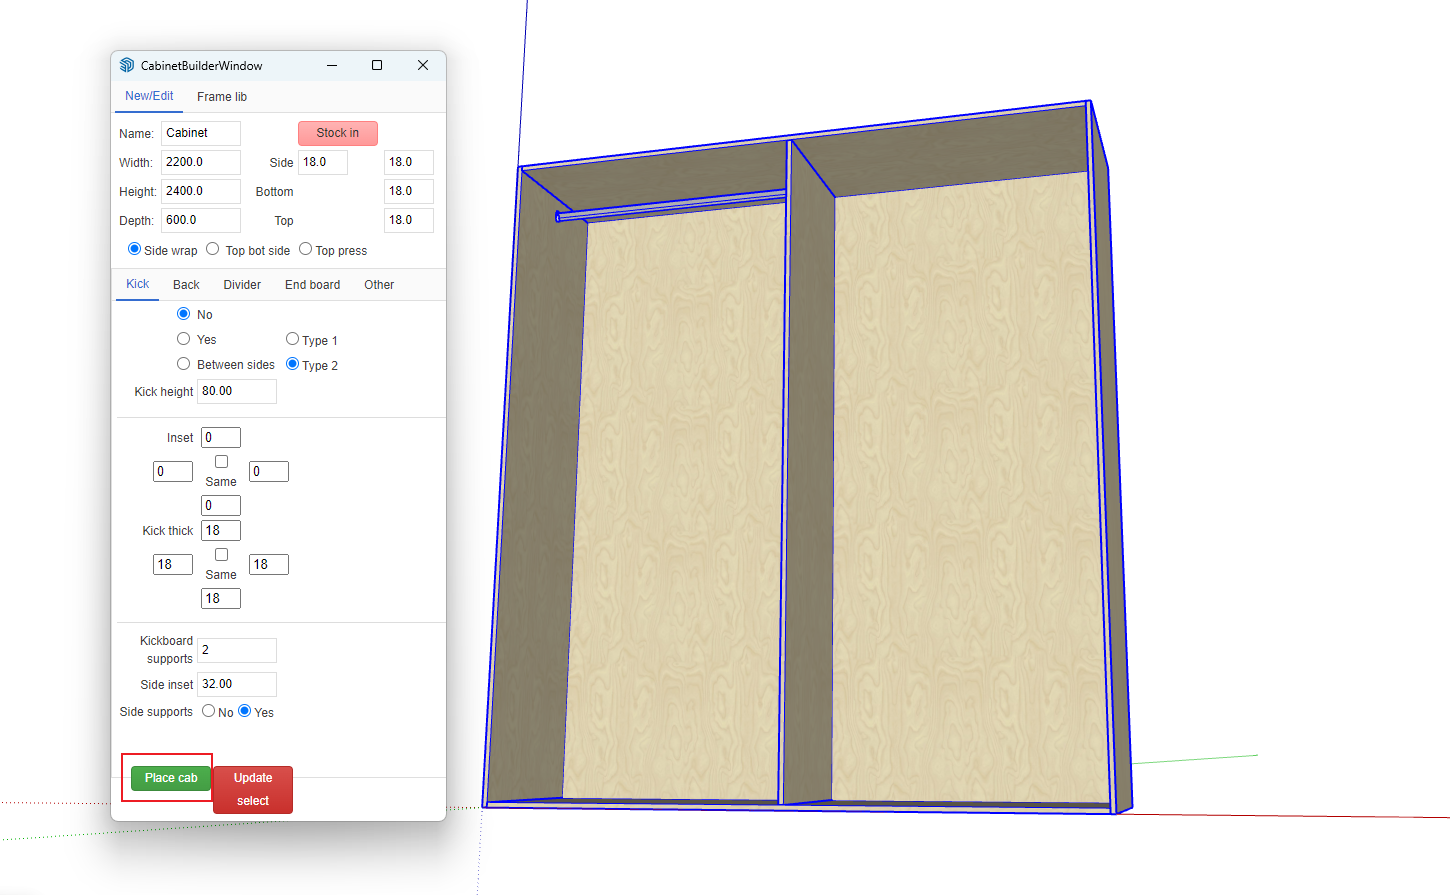
Task: Select the Divider tab
Action: tap(242, 285)
